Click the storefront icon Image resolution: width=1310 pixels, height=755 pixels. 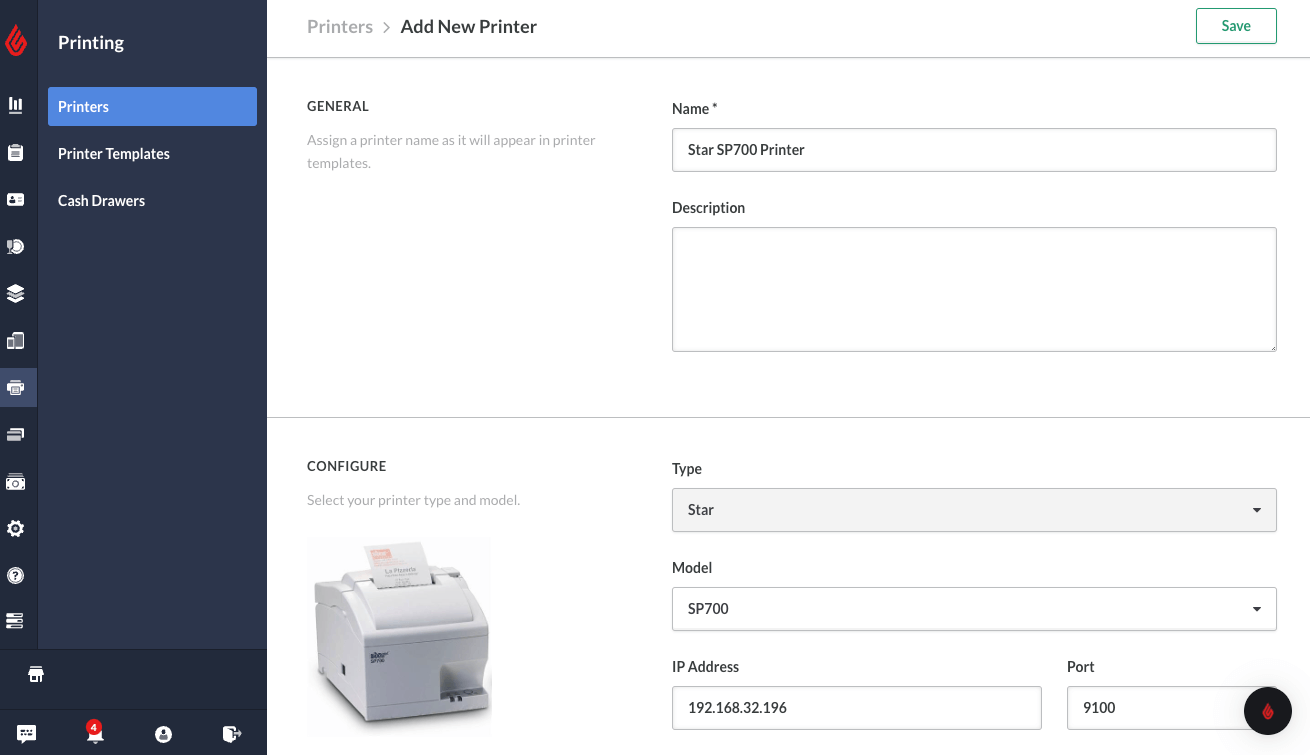point(36,674)
